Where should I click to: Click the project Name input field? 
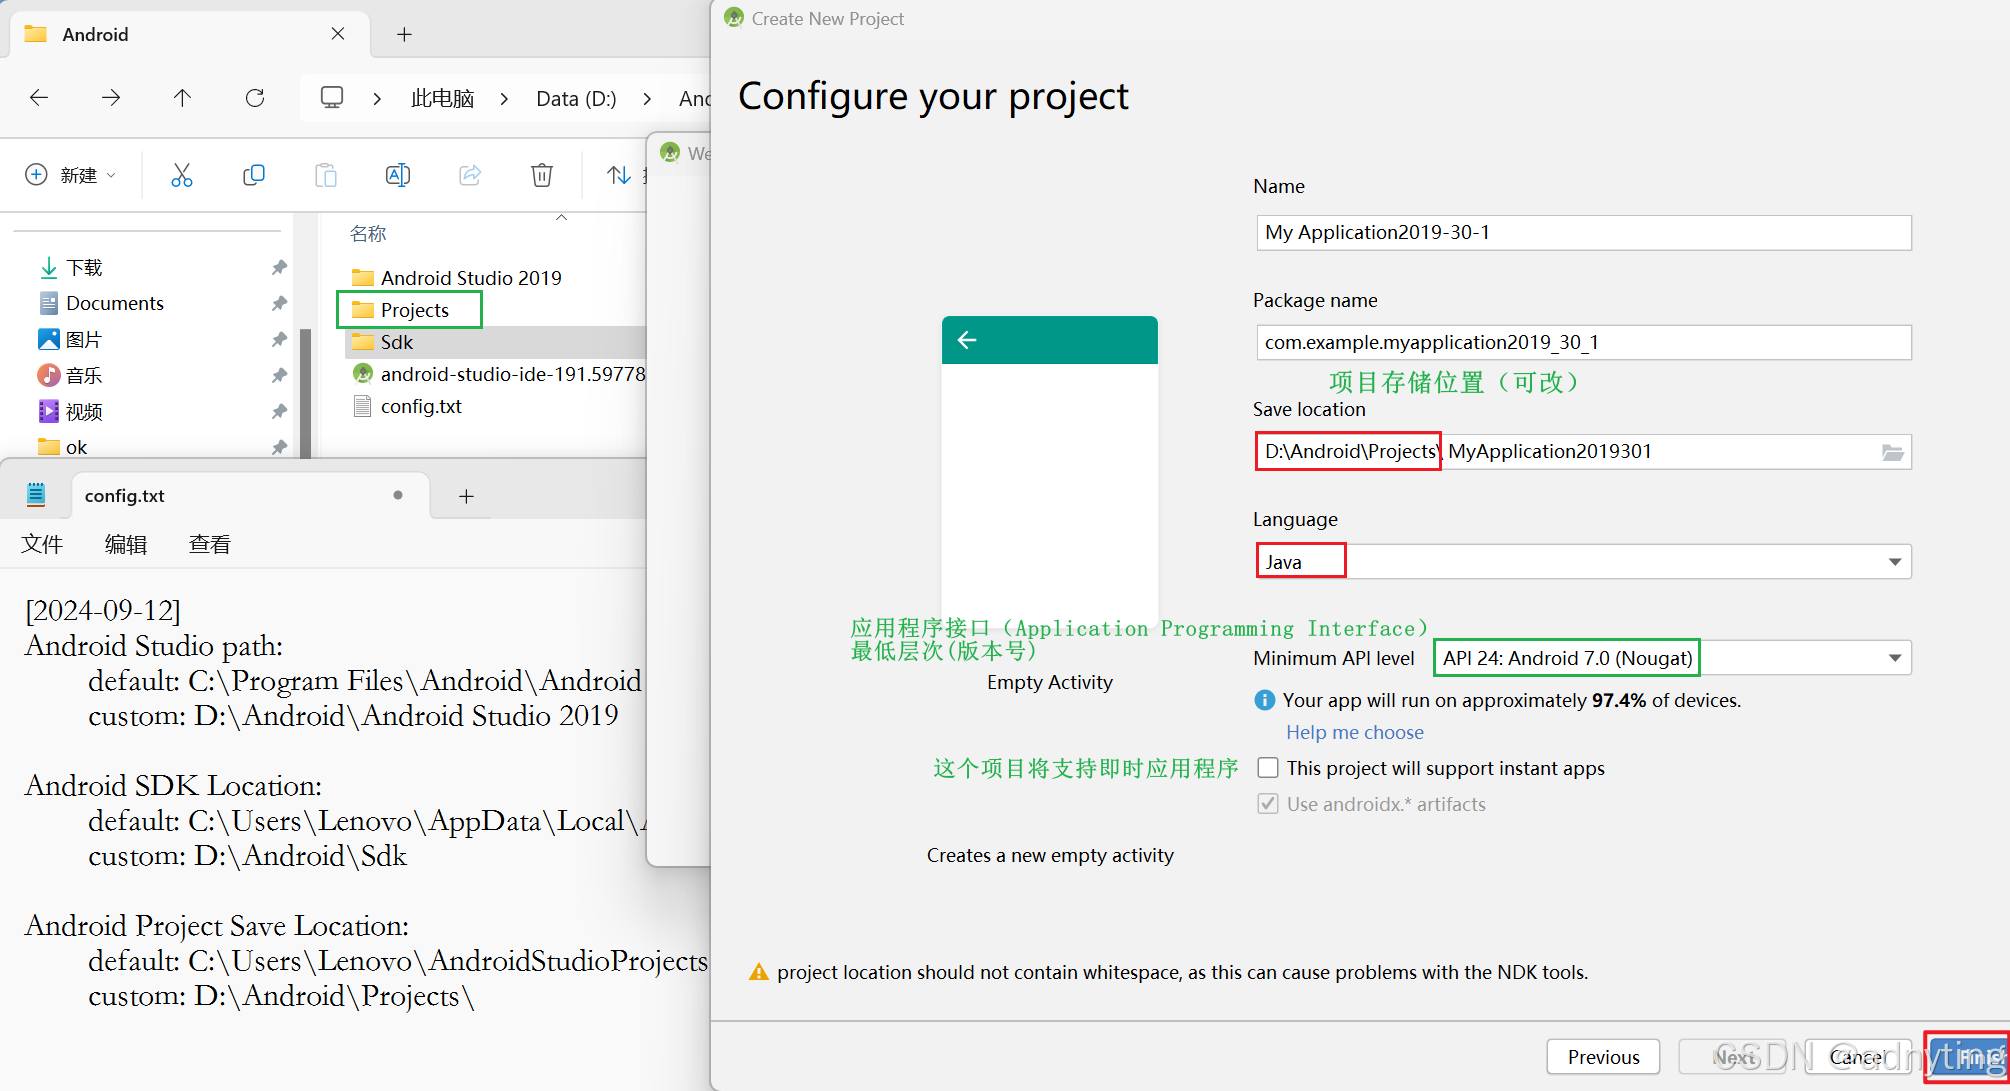(1583, 233)
